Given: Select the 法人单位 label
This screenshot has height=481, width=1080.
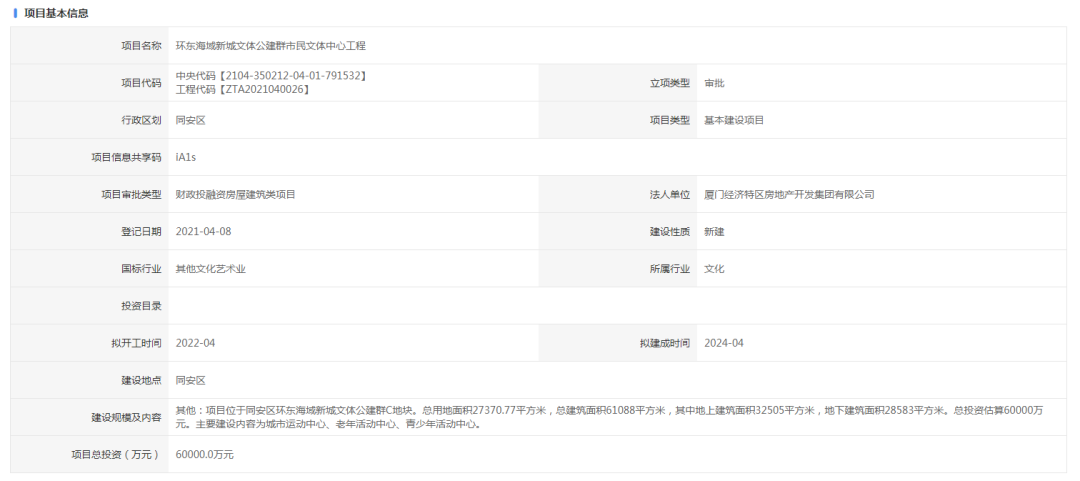Looking at the screenshot, I should click(669, 194).
